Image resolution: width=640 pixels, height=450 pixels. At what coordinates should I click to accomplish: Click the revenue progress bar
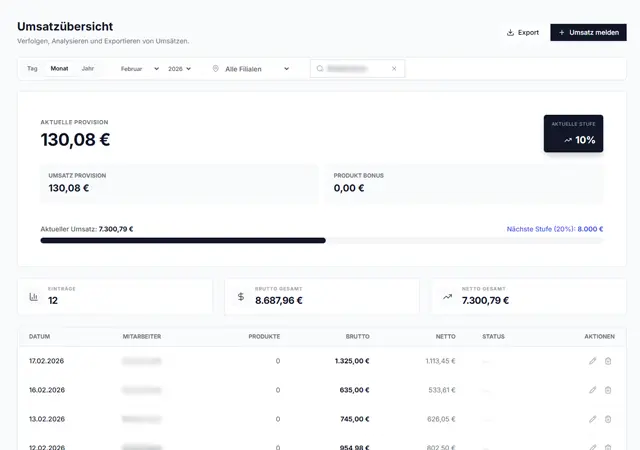[320, 240]
